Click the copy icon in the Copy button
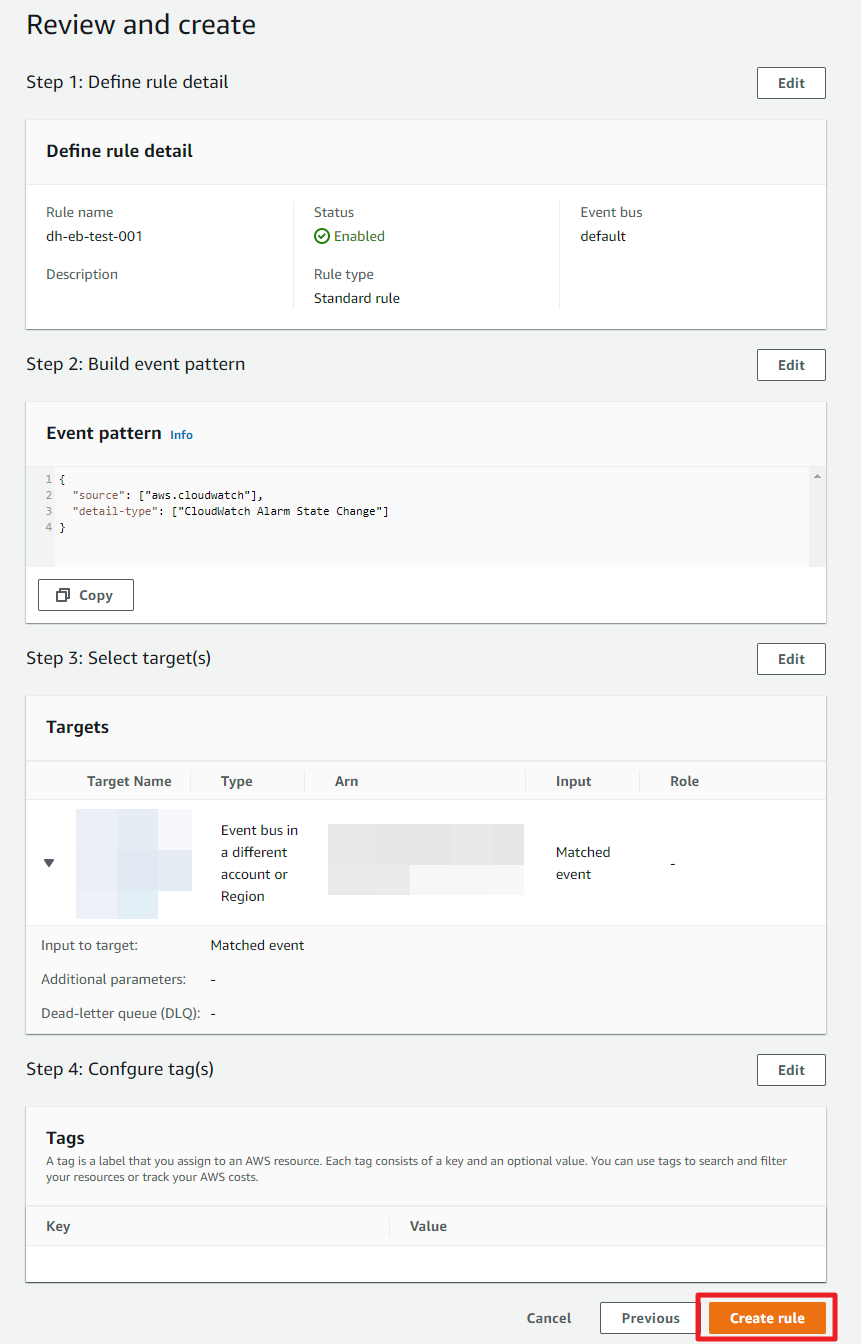The width and height of the screenshot is (861, 1344). point(63,595)
